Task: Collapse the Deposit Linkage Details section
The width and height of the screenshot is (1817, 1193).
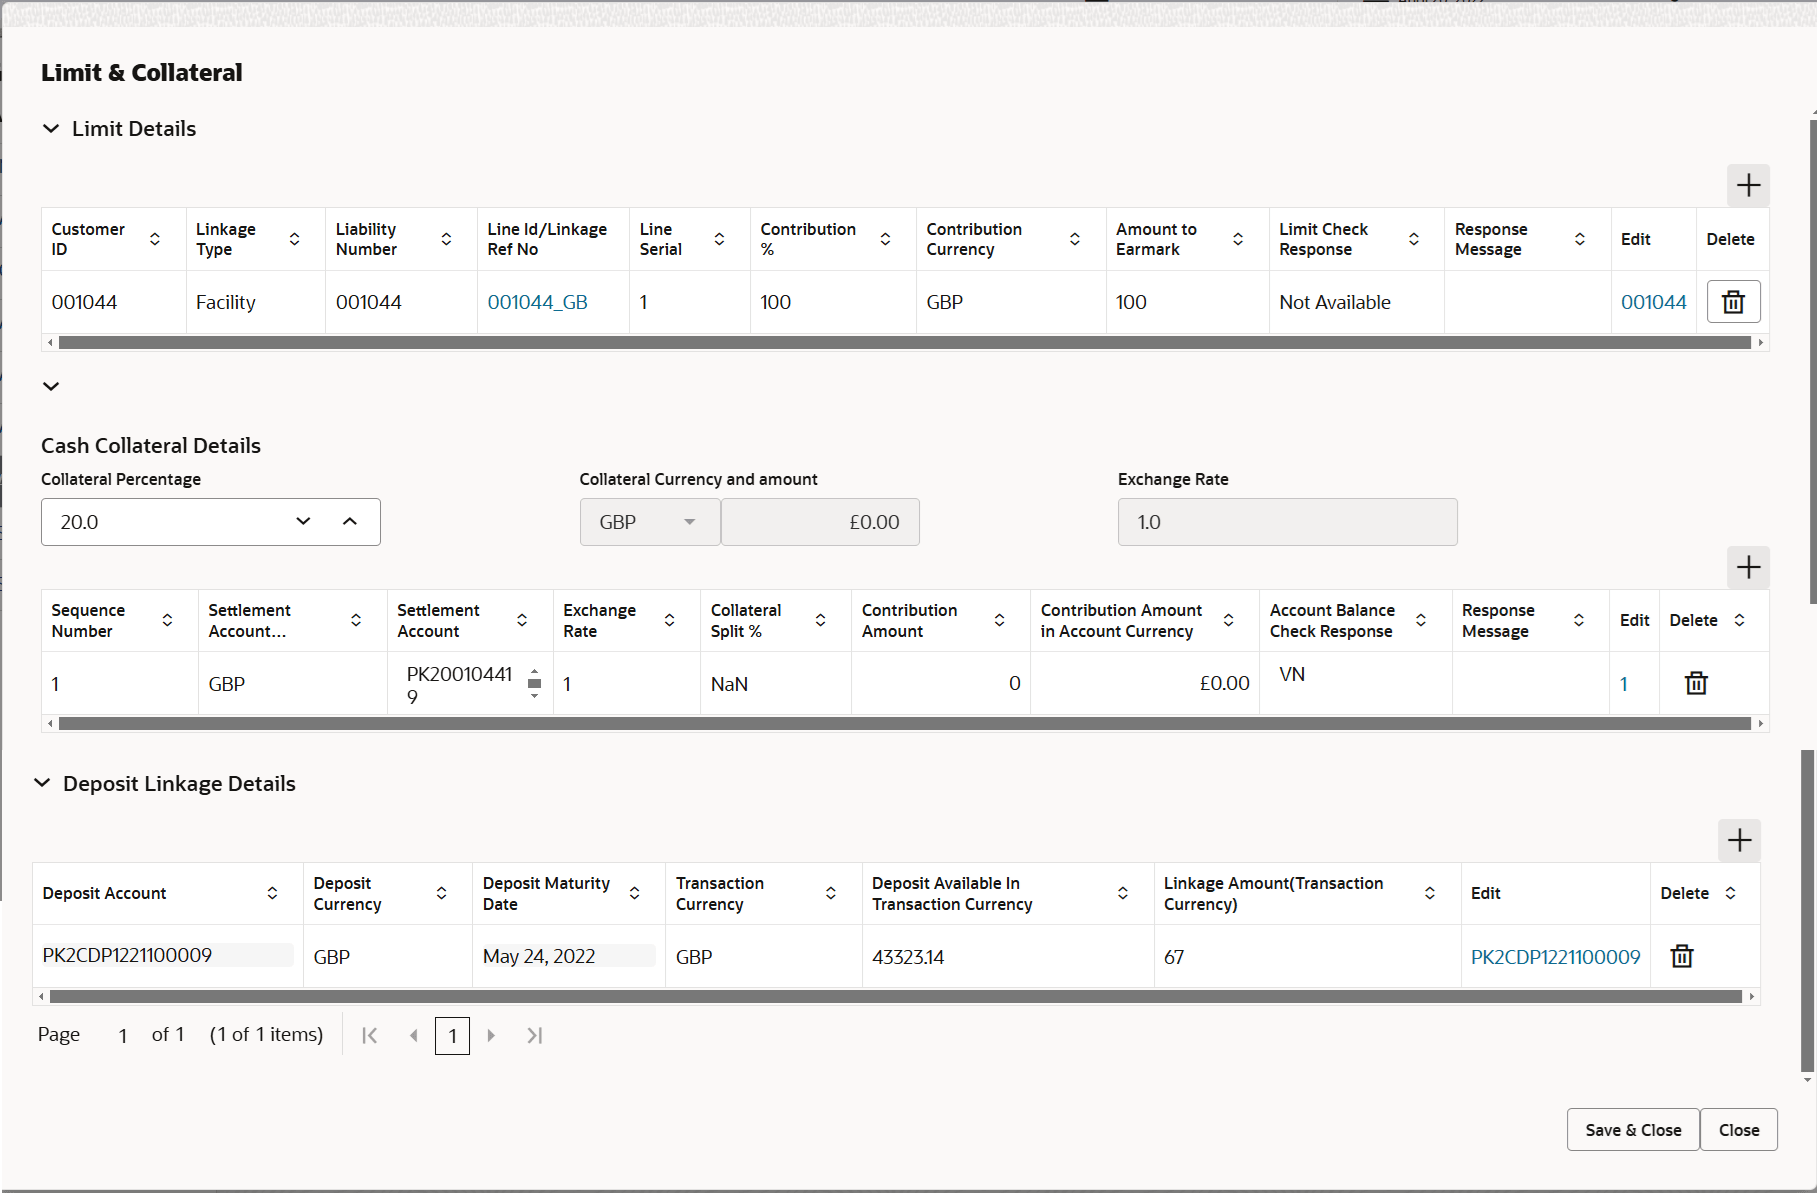Action: (x=42, y=783)
